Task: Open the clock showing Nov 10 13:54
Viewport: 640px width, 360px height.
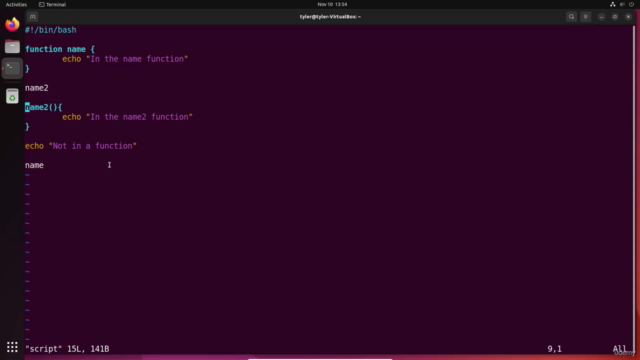Action: coord(332,4)
